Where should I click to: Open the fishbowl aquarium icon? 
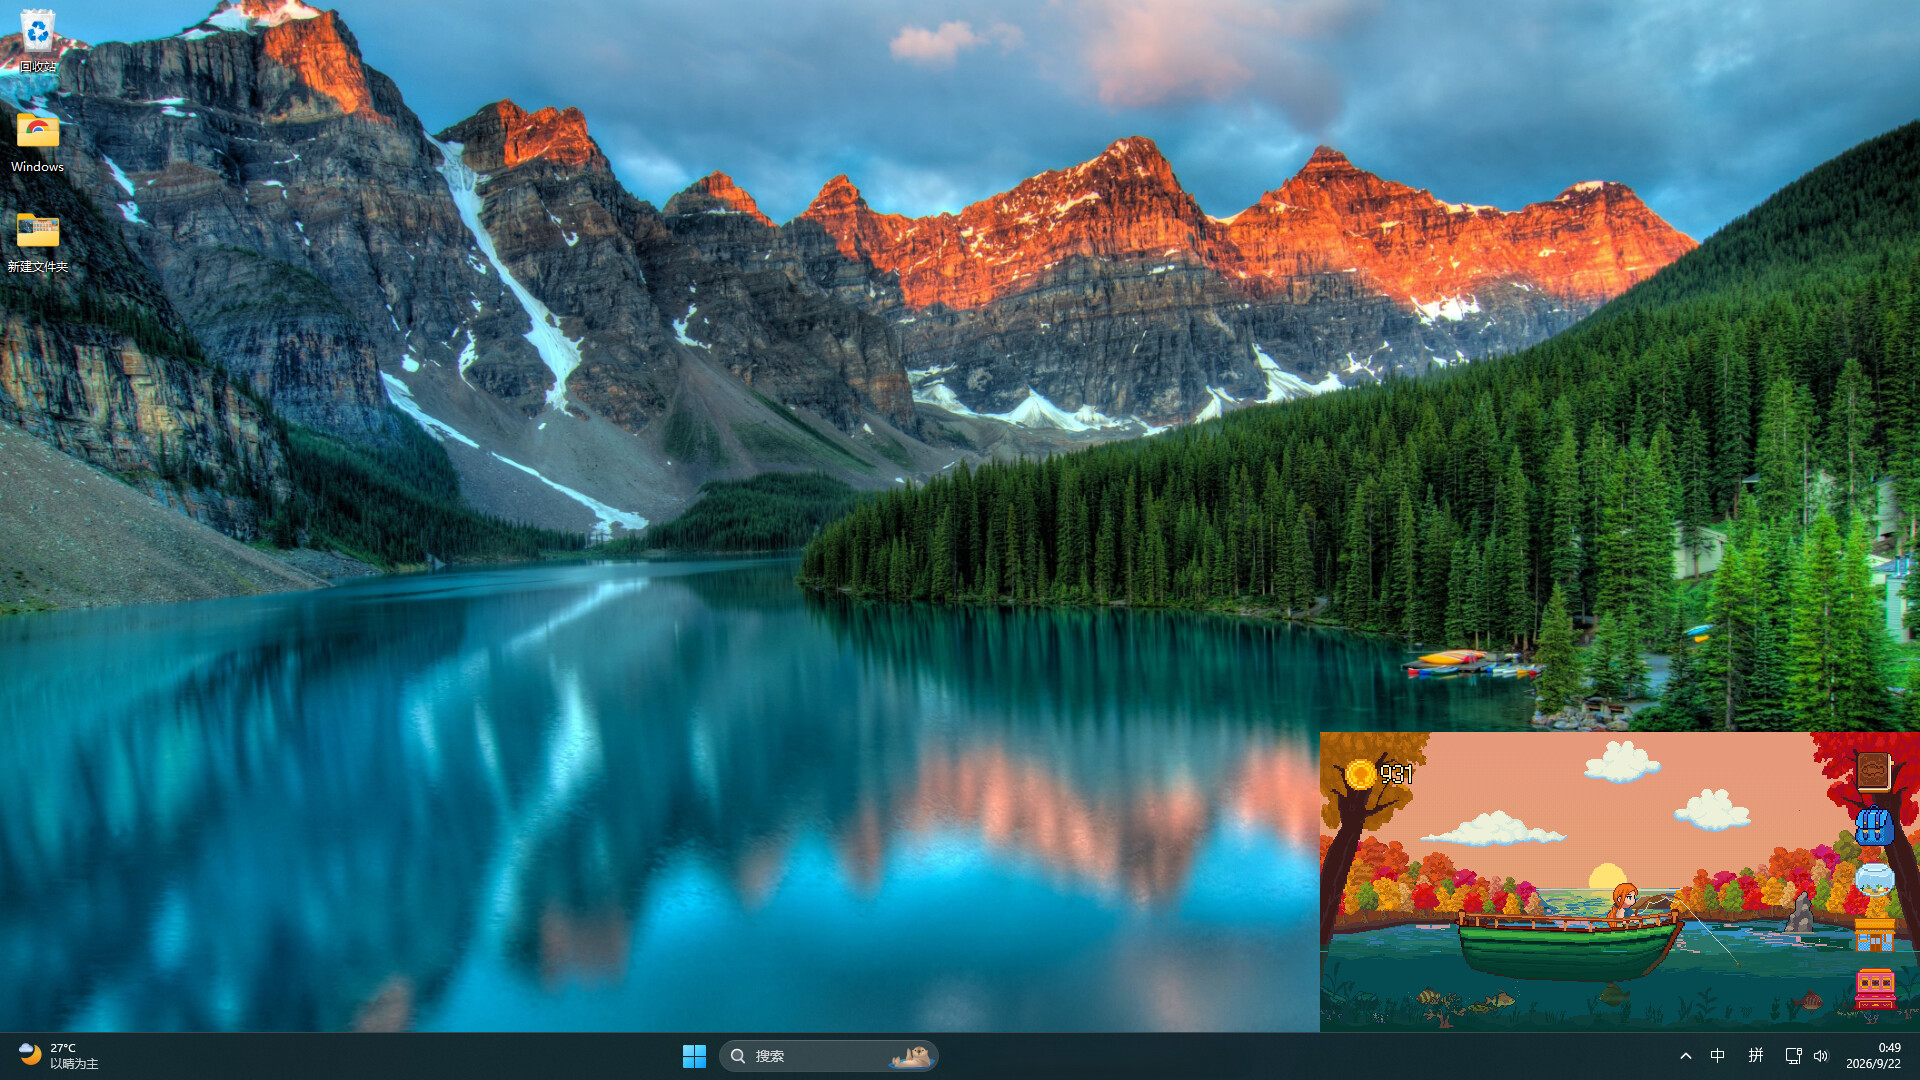point(1874,880)
